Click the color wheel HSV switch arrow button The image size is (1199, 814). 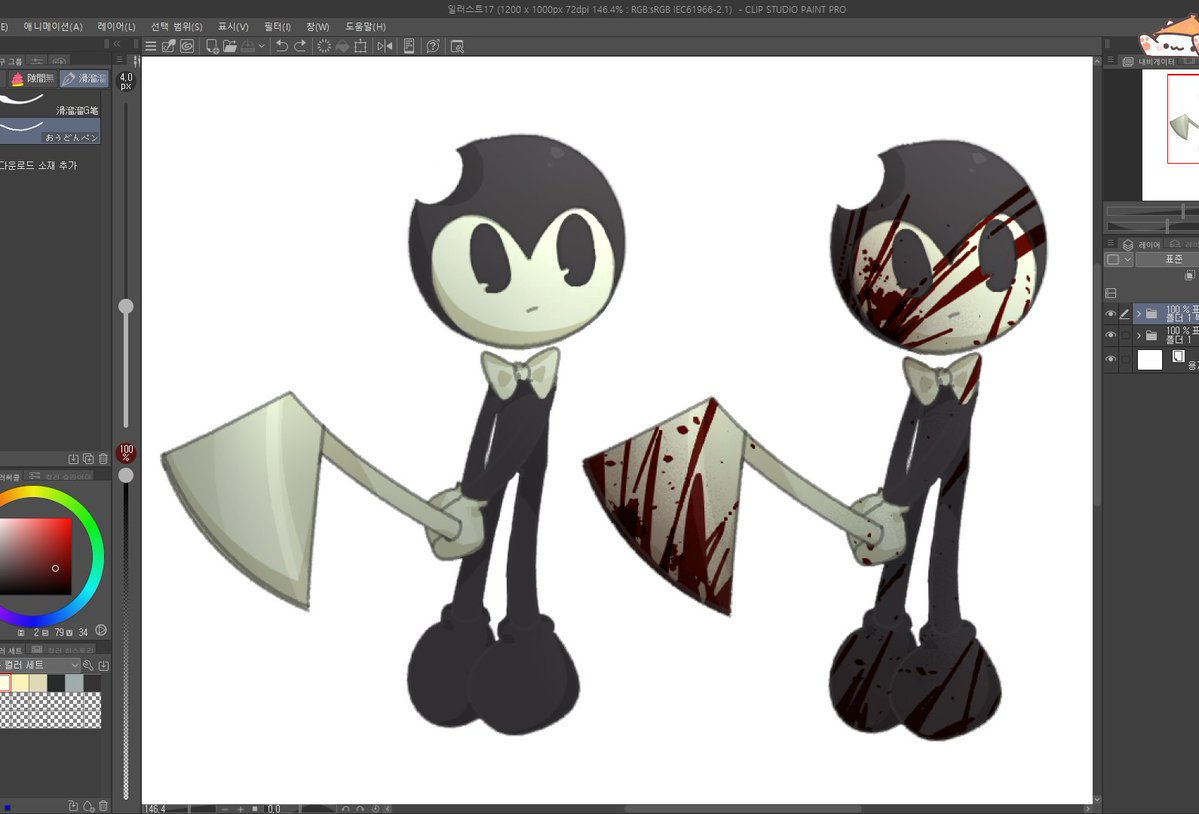click(100, 631)
